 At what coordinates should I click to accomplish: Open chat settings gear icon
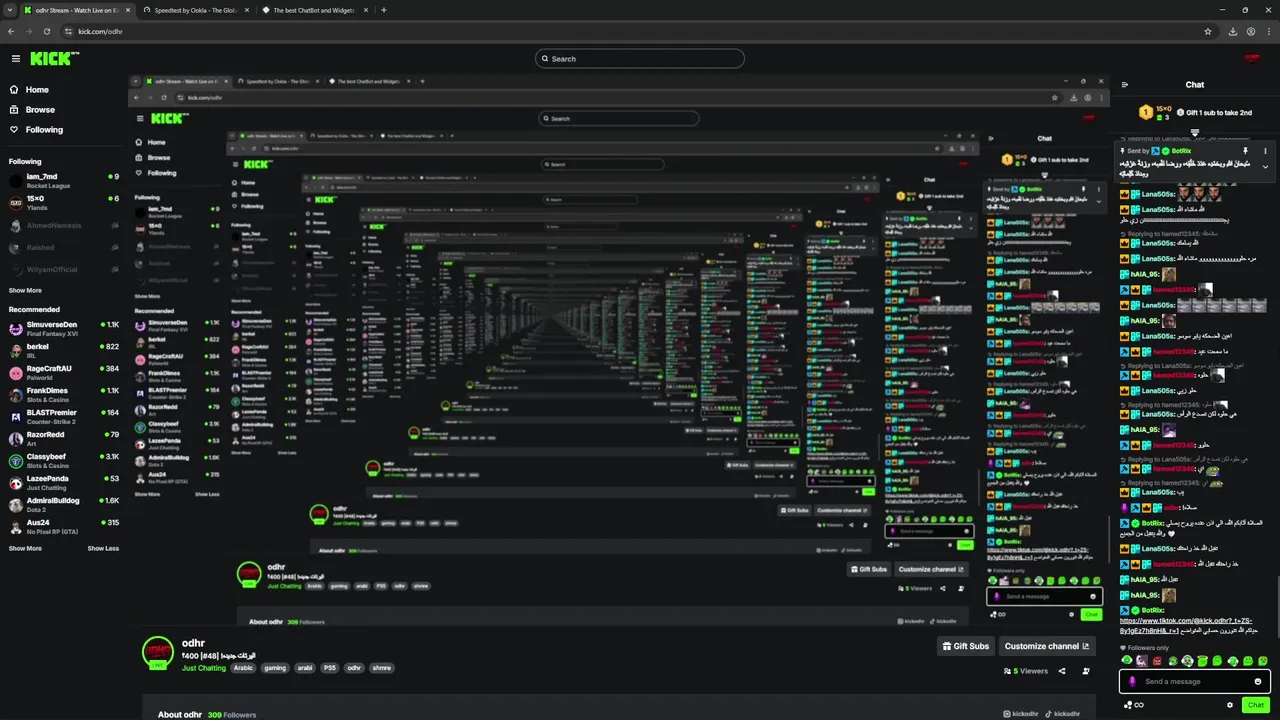click(x=1230, y=705)
